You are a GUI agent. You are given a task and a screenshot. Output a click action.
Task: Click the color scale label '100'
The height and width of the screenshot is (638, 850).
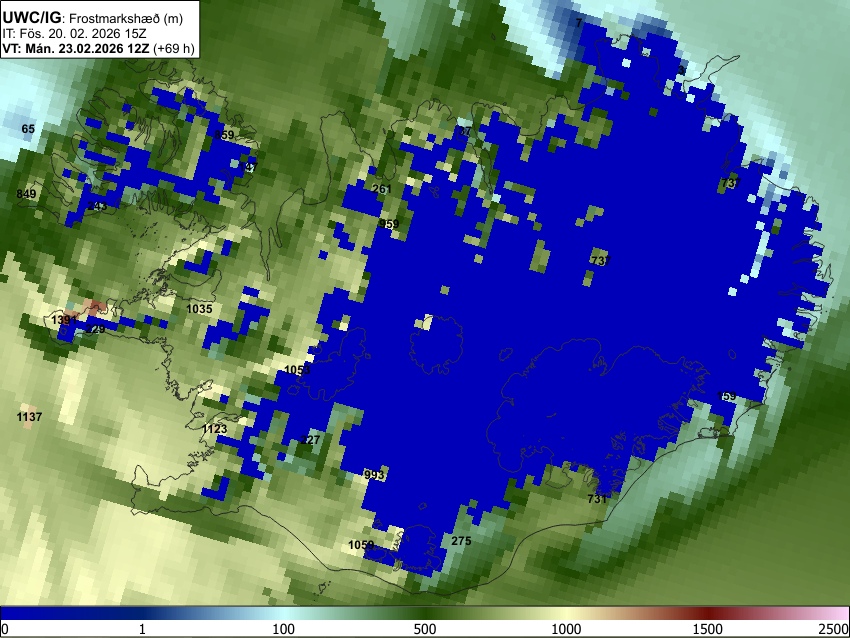284,629
